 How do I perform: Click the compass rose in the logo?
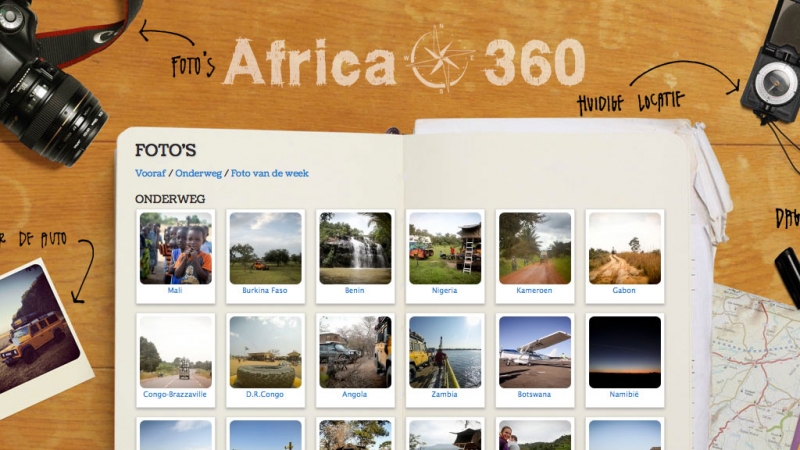[440, 59]
